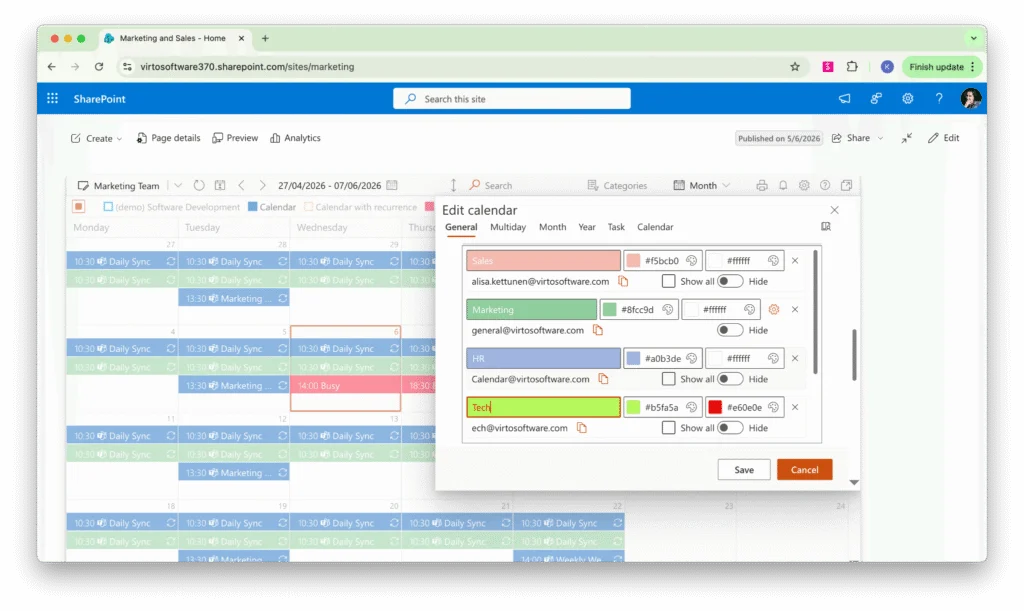1024x611 pixels.
Task: Click the #b5fa5a color swatch for Tech
Action: click(633, 407)
